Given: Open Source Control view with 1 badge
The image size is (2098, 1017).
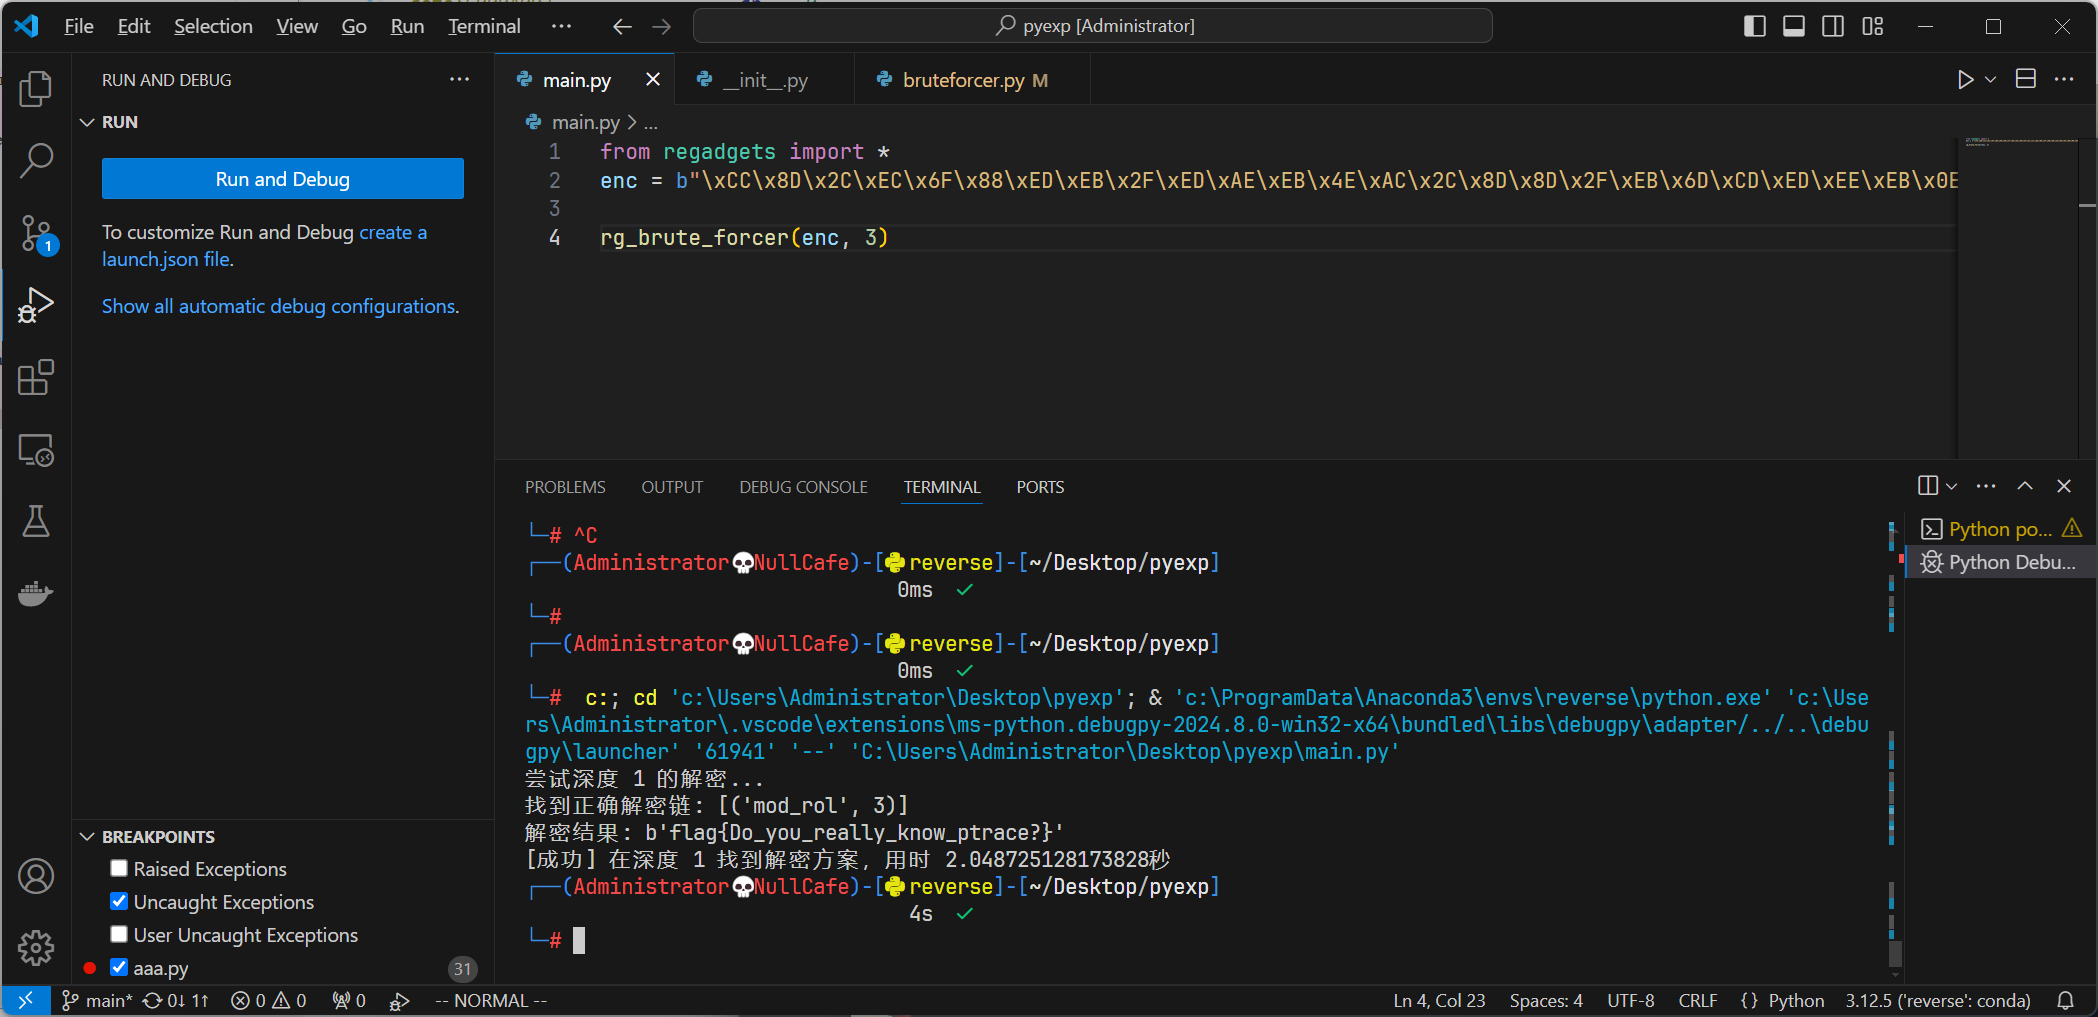Looking at the screenshot, I should [36, 233].
